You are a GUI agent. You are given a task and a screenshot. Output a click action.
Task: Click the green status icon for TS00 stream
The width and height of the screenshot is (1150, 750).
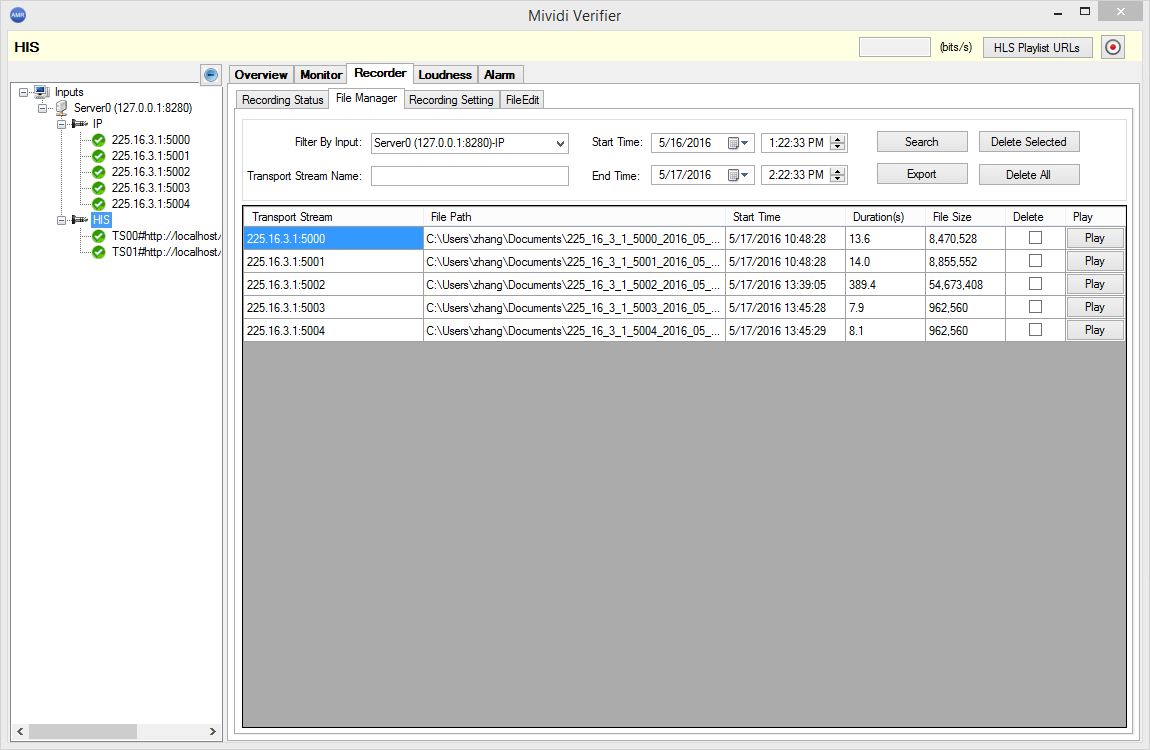click(x=99, y=236)
